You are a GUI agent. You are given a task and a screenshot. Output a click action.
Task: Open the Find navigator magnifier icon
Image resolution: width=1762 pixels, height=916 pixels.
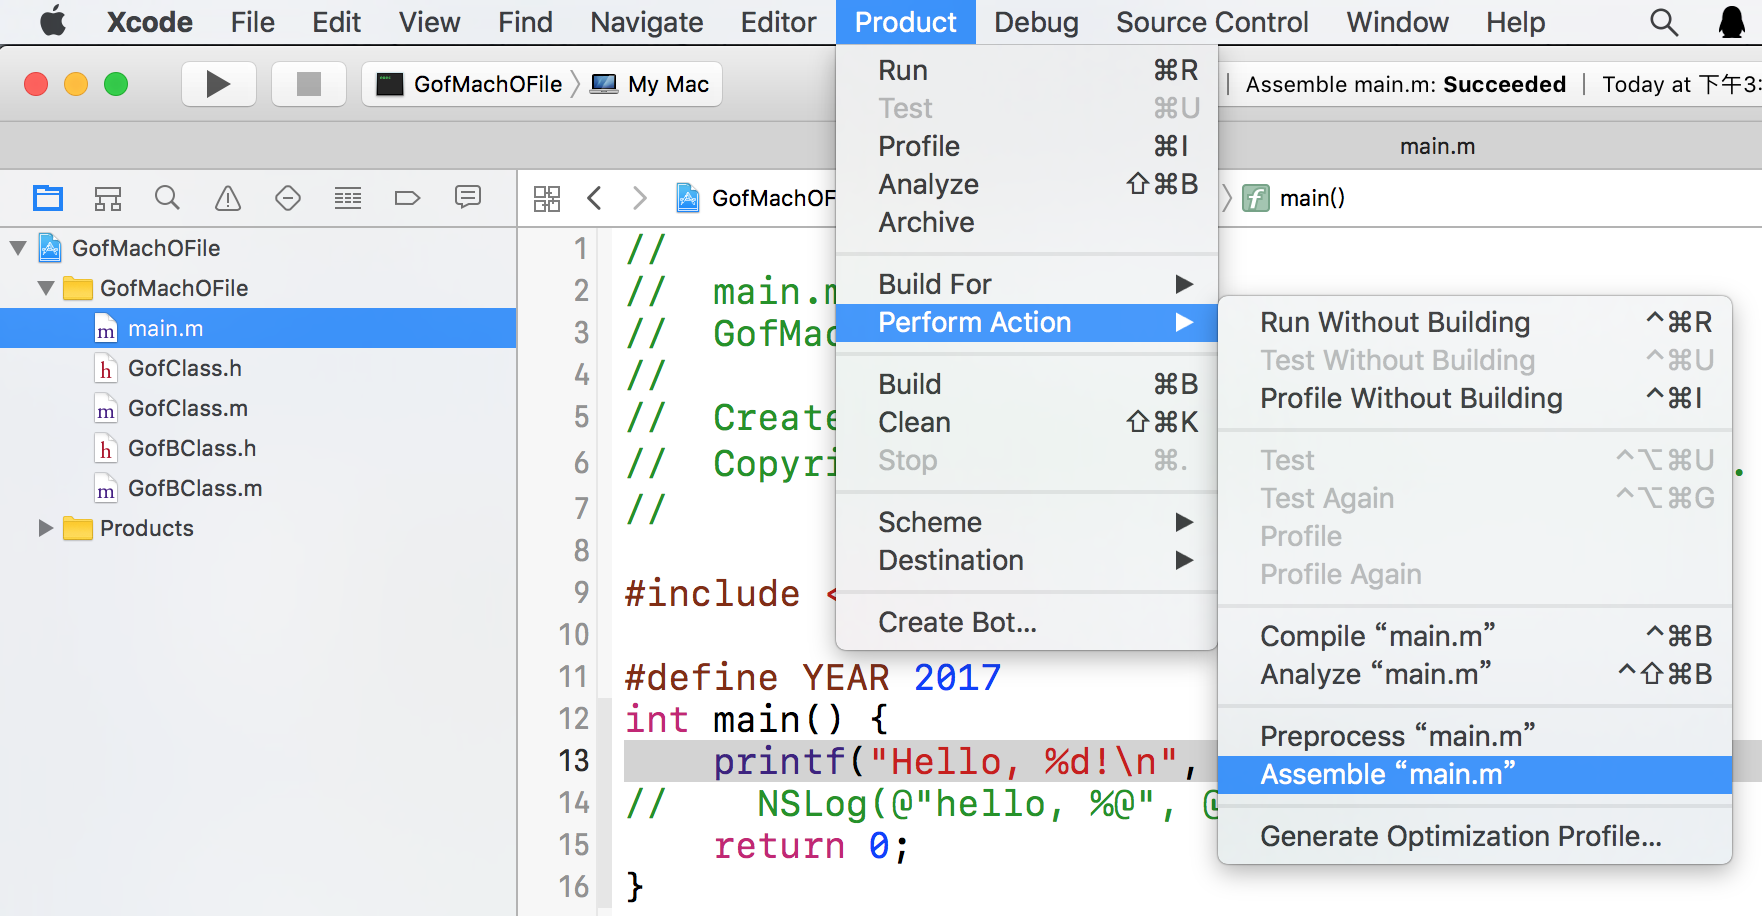point(167,198)
